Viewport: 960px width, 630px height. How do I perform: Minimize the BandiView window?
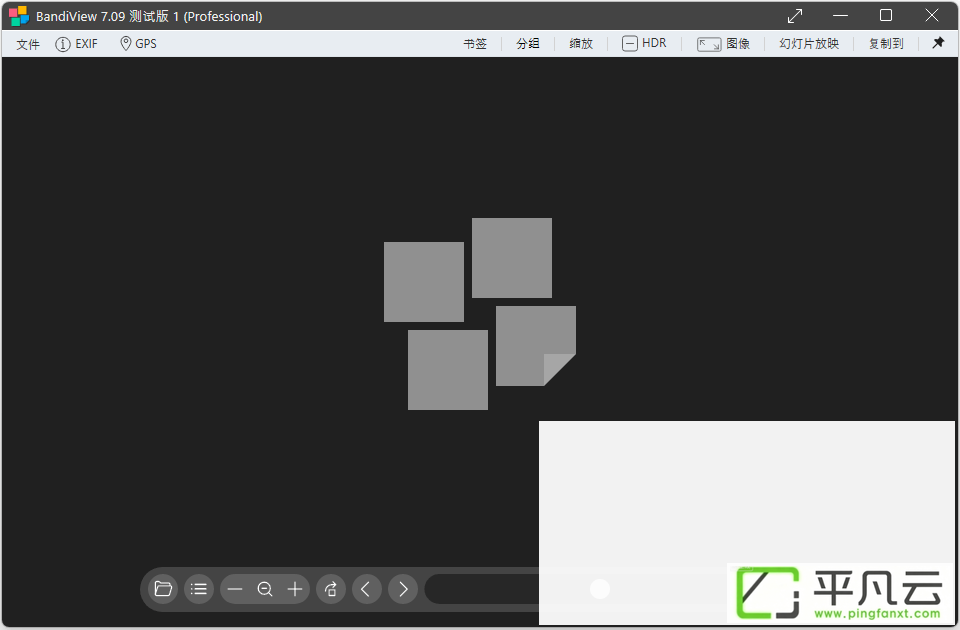(x=841, y=15)
